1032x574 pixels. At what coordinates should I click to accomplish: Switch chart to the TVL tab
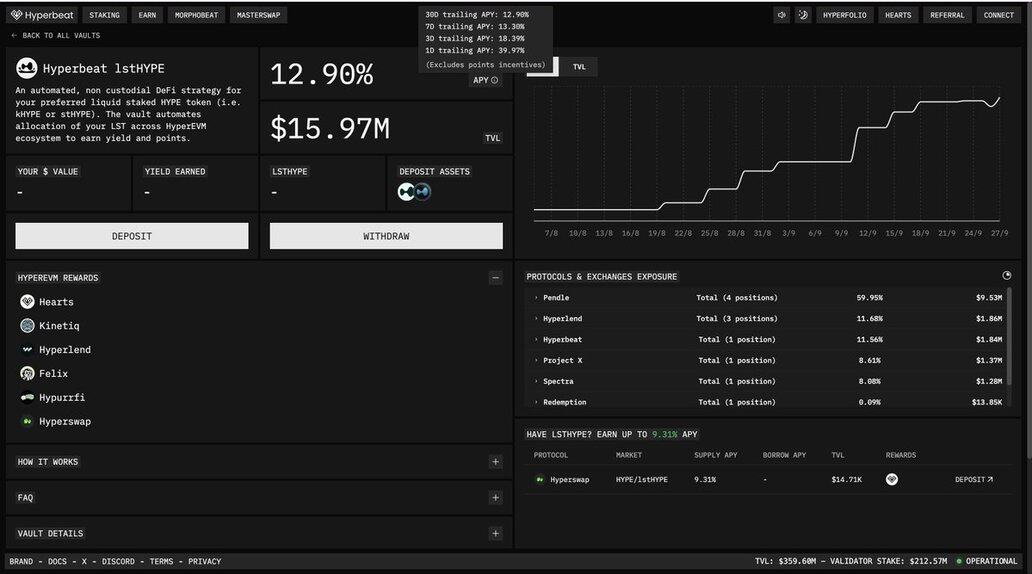click(x=579, y=66)
